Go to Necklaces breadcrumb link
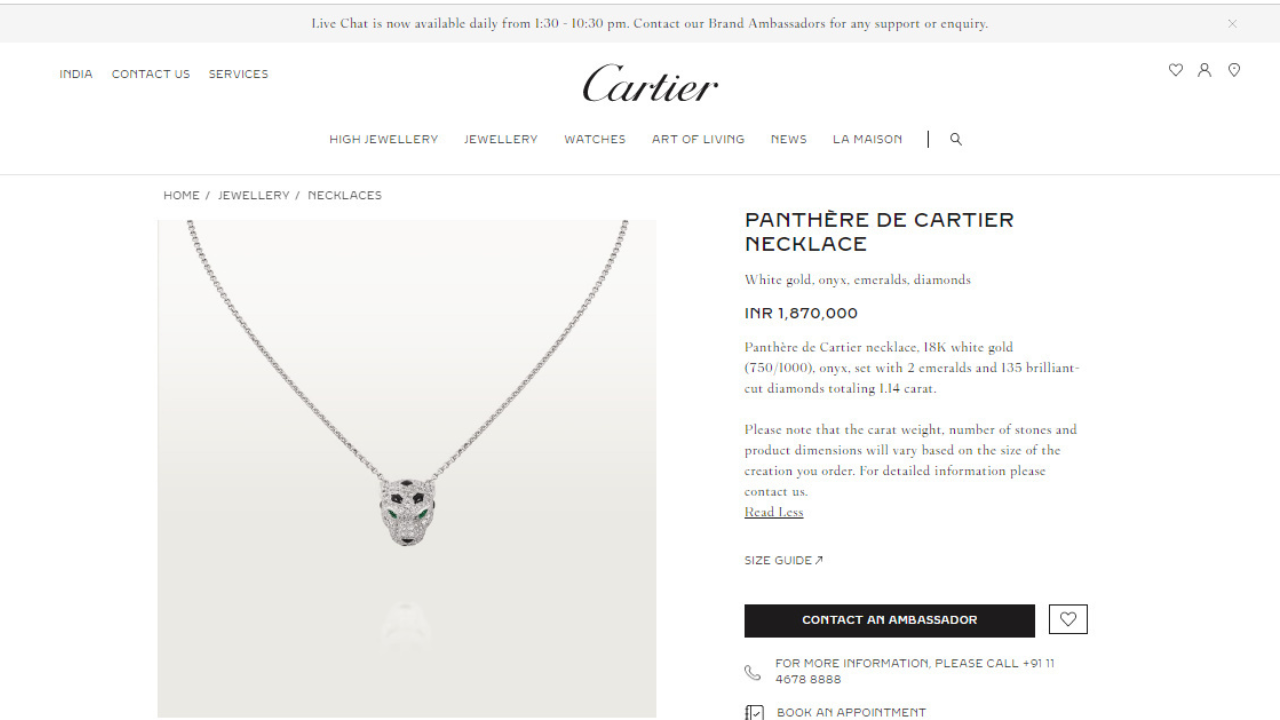 click(345, 195)
